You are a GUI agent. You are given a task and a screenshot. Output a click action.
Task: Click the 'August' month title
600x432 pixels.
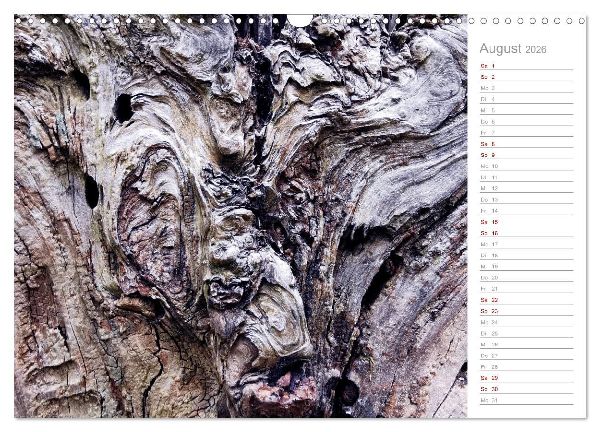click(x=500, y=49)
